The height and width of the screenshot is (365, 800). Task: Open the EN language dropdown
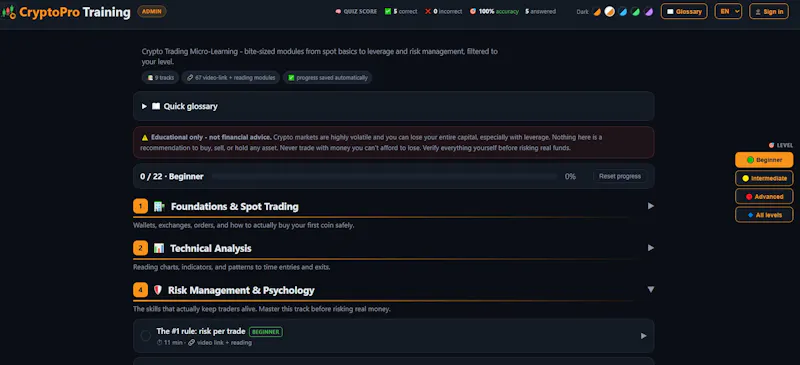tap(728, 11)
